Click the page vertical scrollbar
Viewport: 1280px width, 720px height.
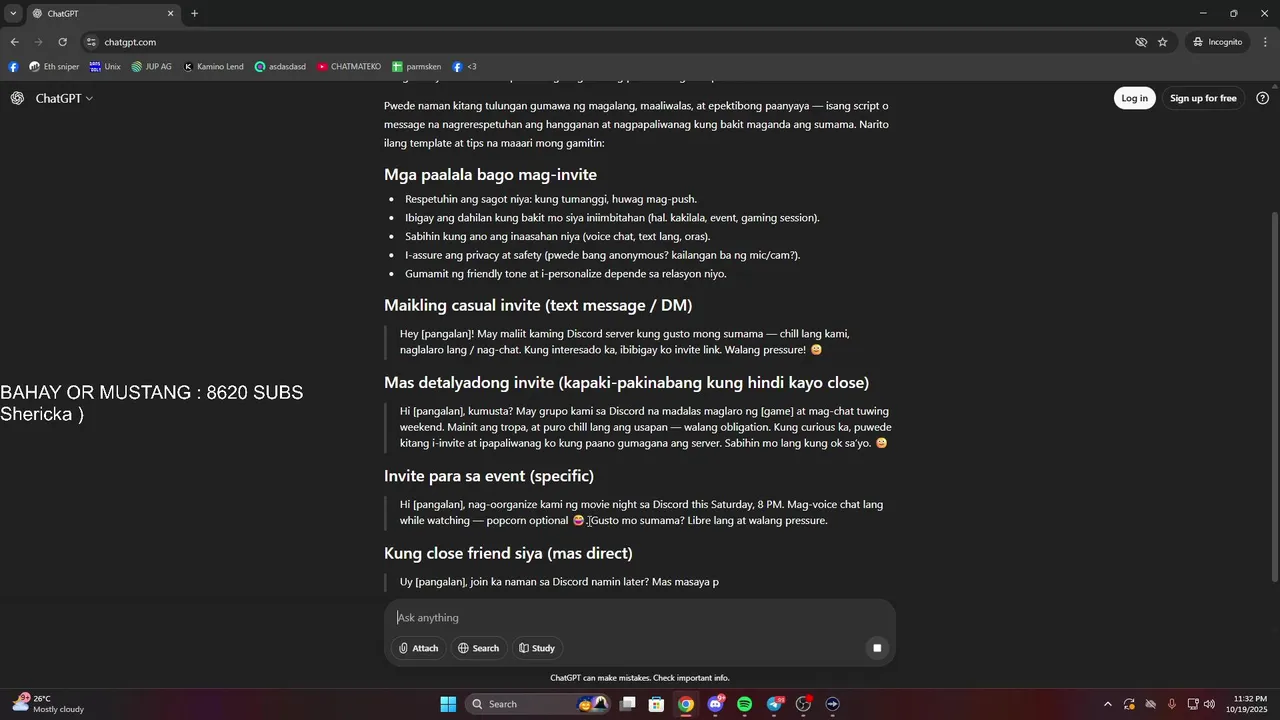coord(1274,395)
